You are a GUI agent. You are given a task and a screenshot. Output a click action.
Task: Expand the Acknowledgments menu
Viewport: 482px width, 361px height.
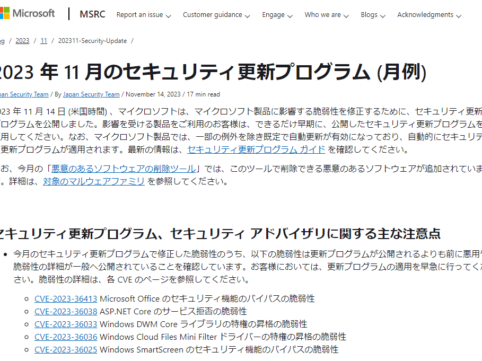point(429,15)
